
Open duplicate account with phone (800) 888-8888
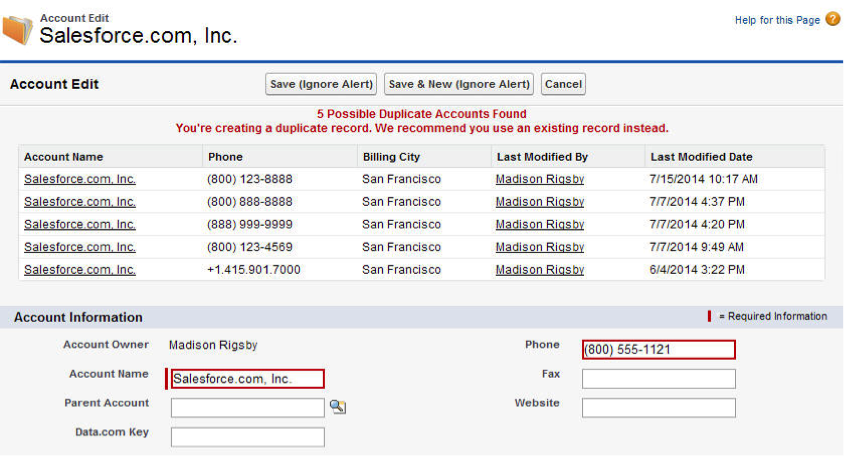pos(80,202)
